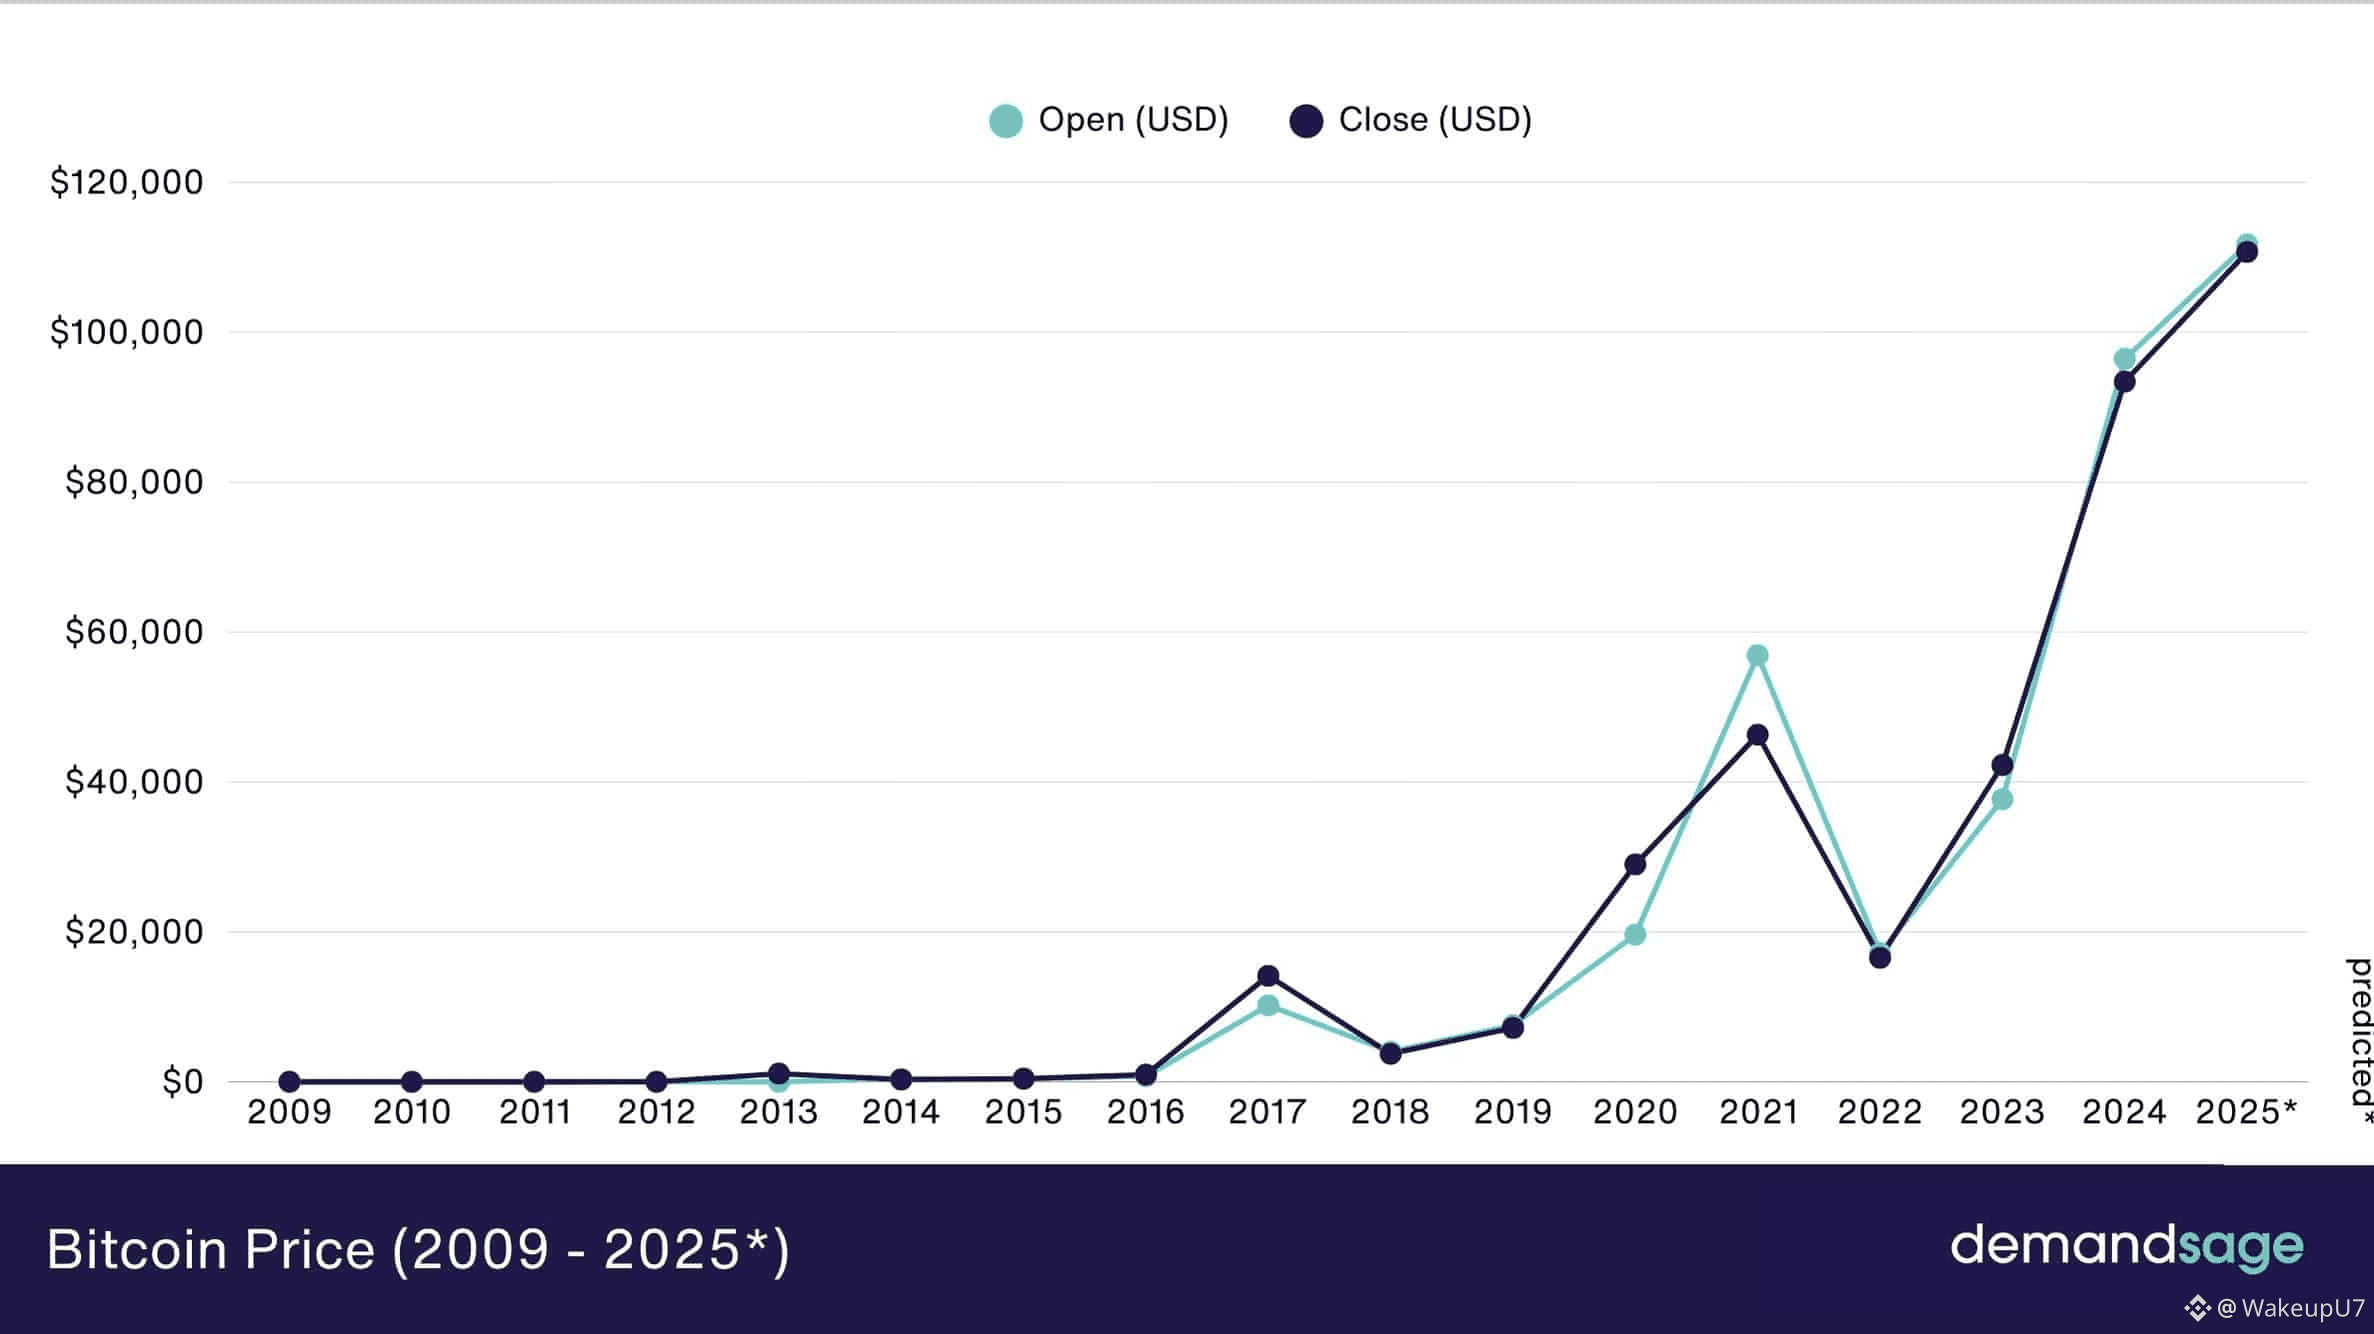Click the 2025 Close predicted data point
Screen dimensions: 2374x1334
click(x=2246, y=252)
